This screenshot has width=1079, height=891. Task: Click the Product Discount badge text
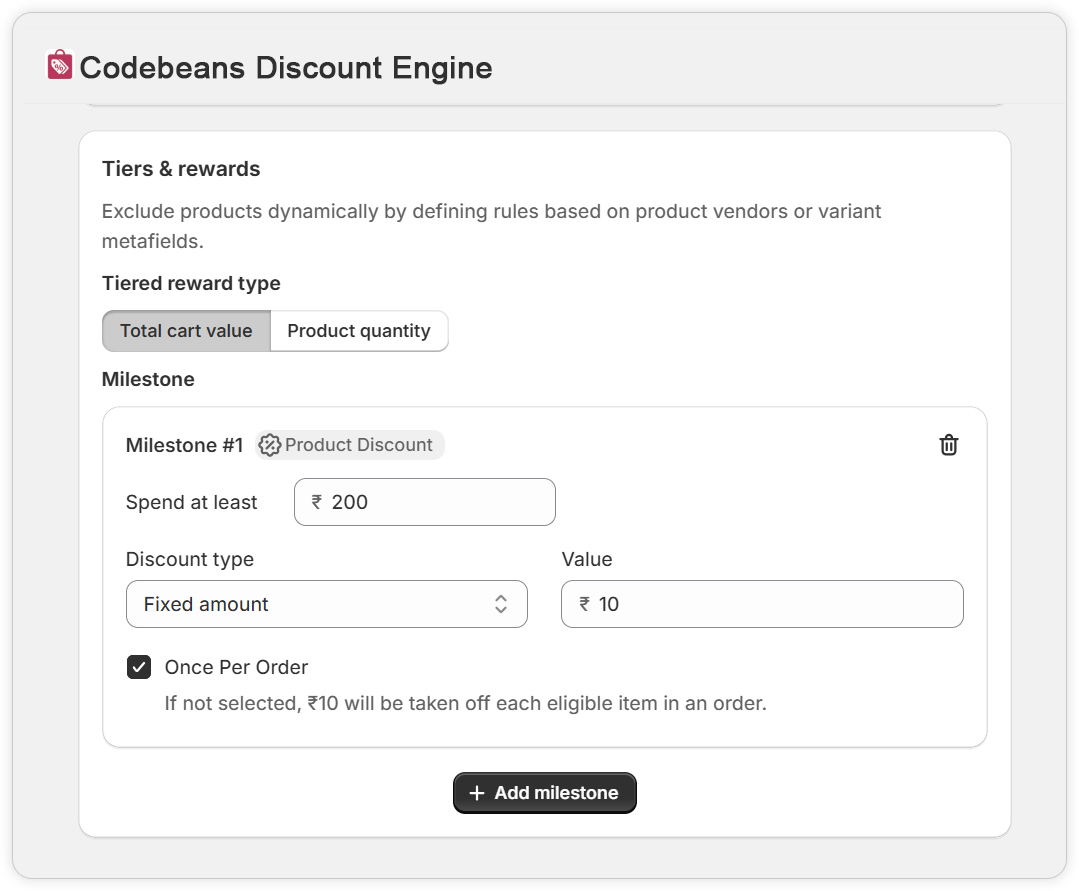(x=359, y=445)
